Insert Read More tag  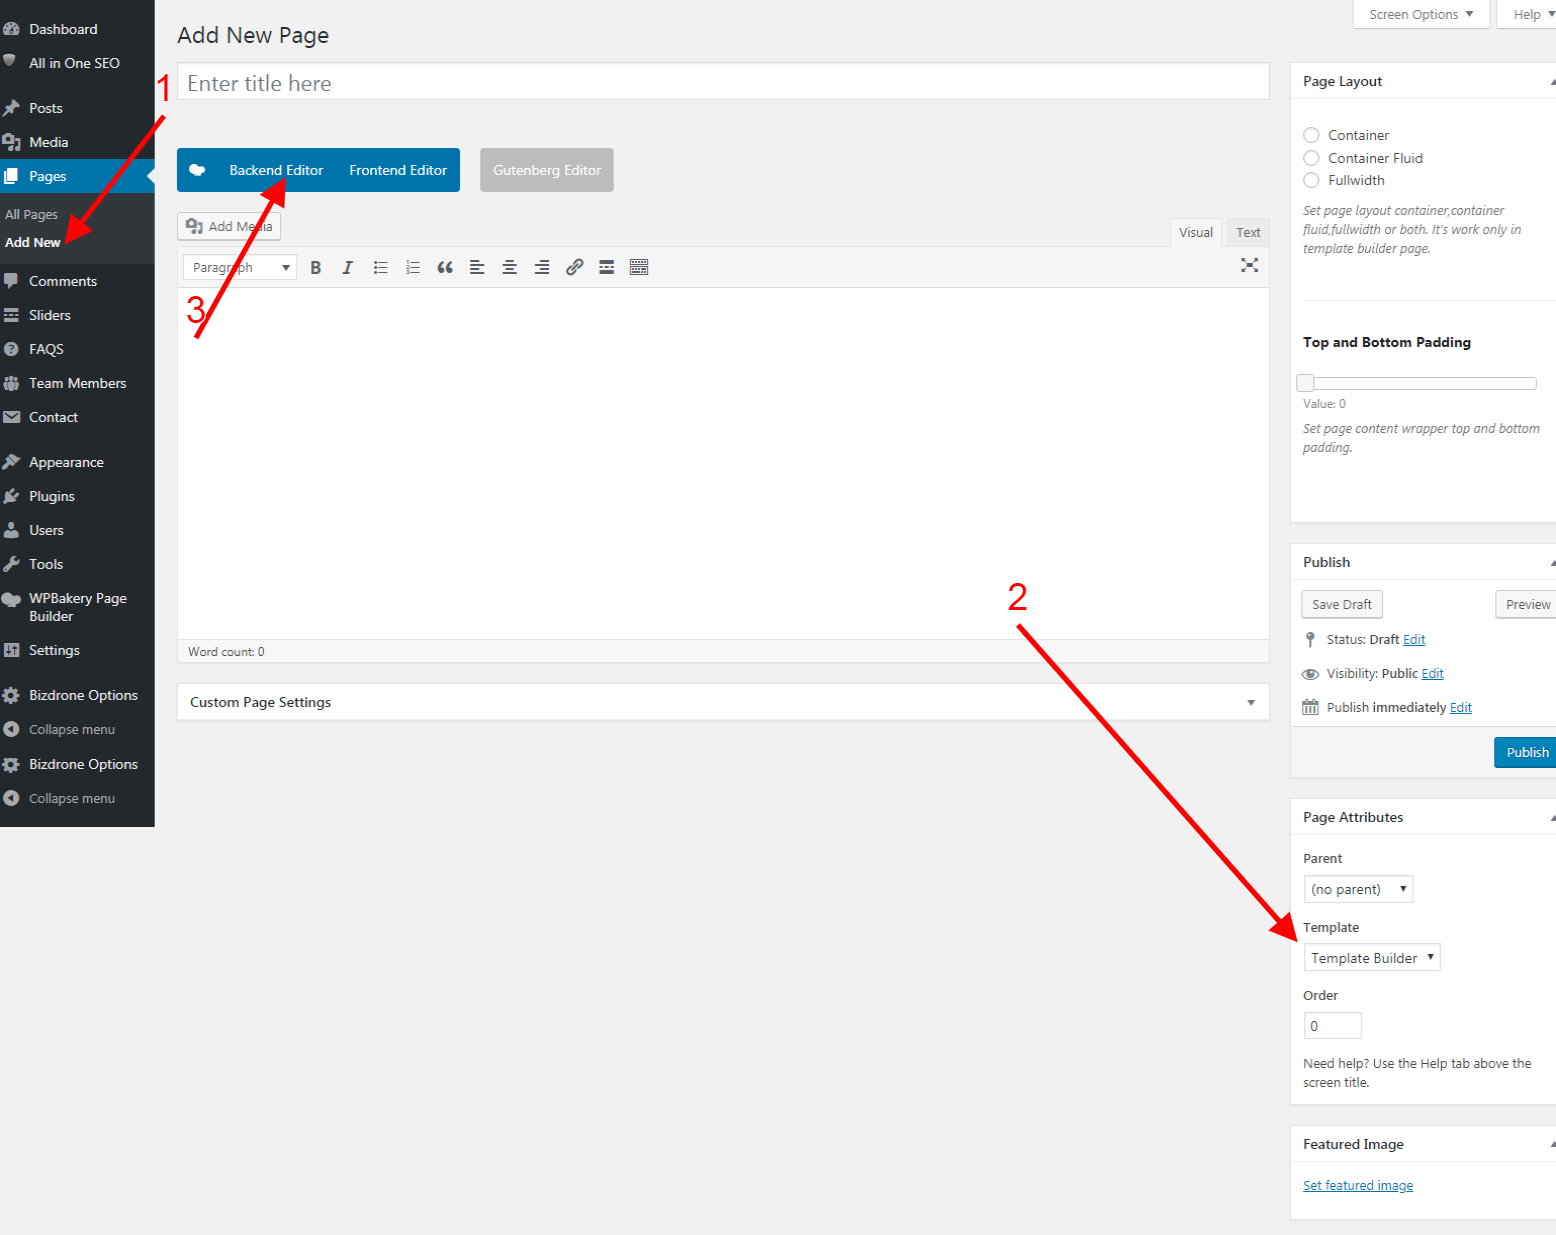pyautogui.click(x=606, y=267)
